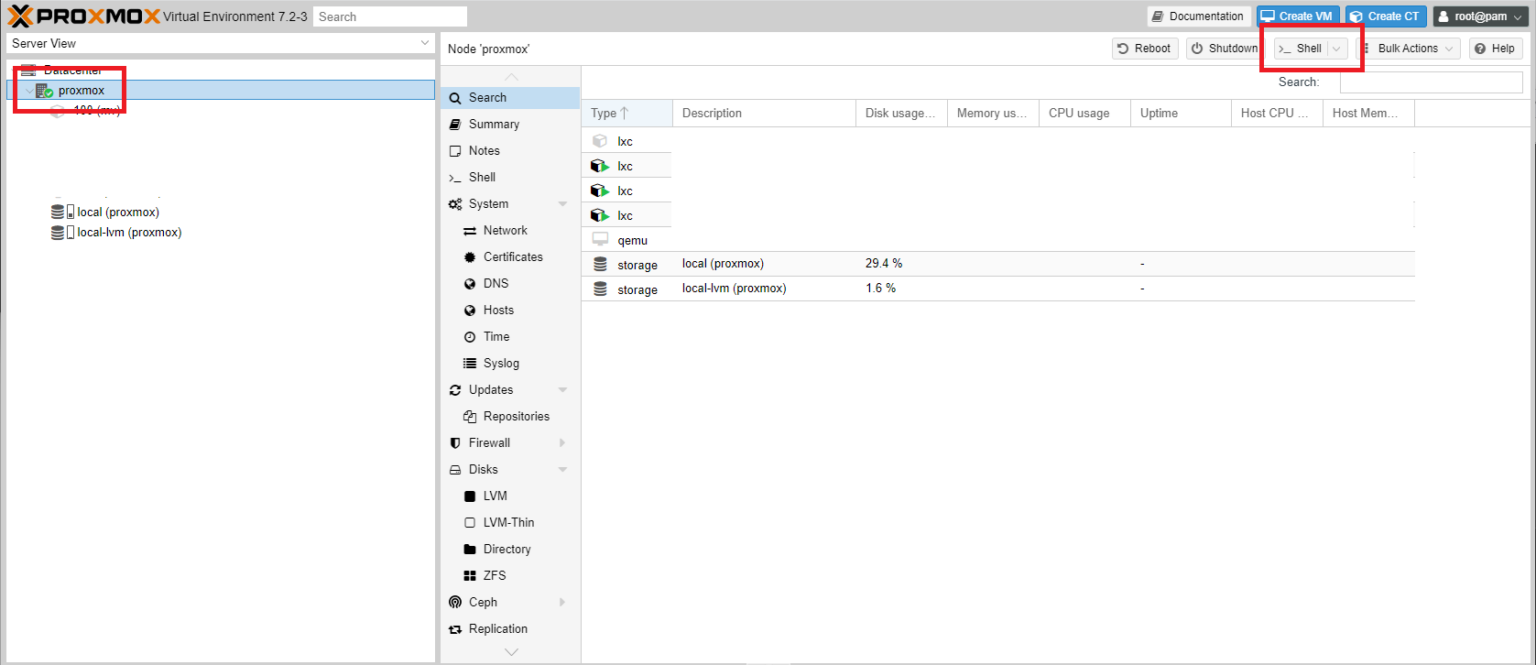
Task: Click the local (proxmox) storage icon in tree
Action: coord(58,212)
